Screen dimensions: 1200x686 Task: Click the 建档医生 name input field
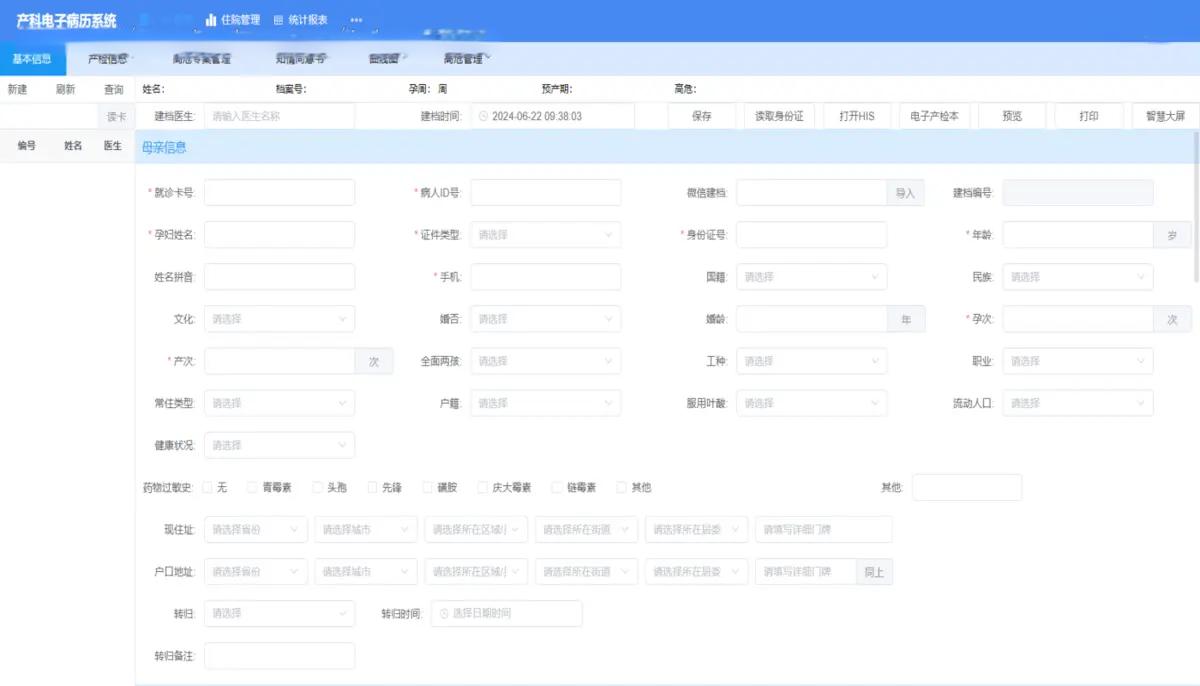pyautogui.click(x=279, y=116)
